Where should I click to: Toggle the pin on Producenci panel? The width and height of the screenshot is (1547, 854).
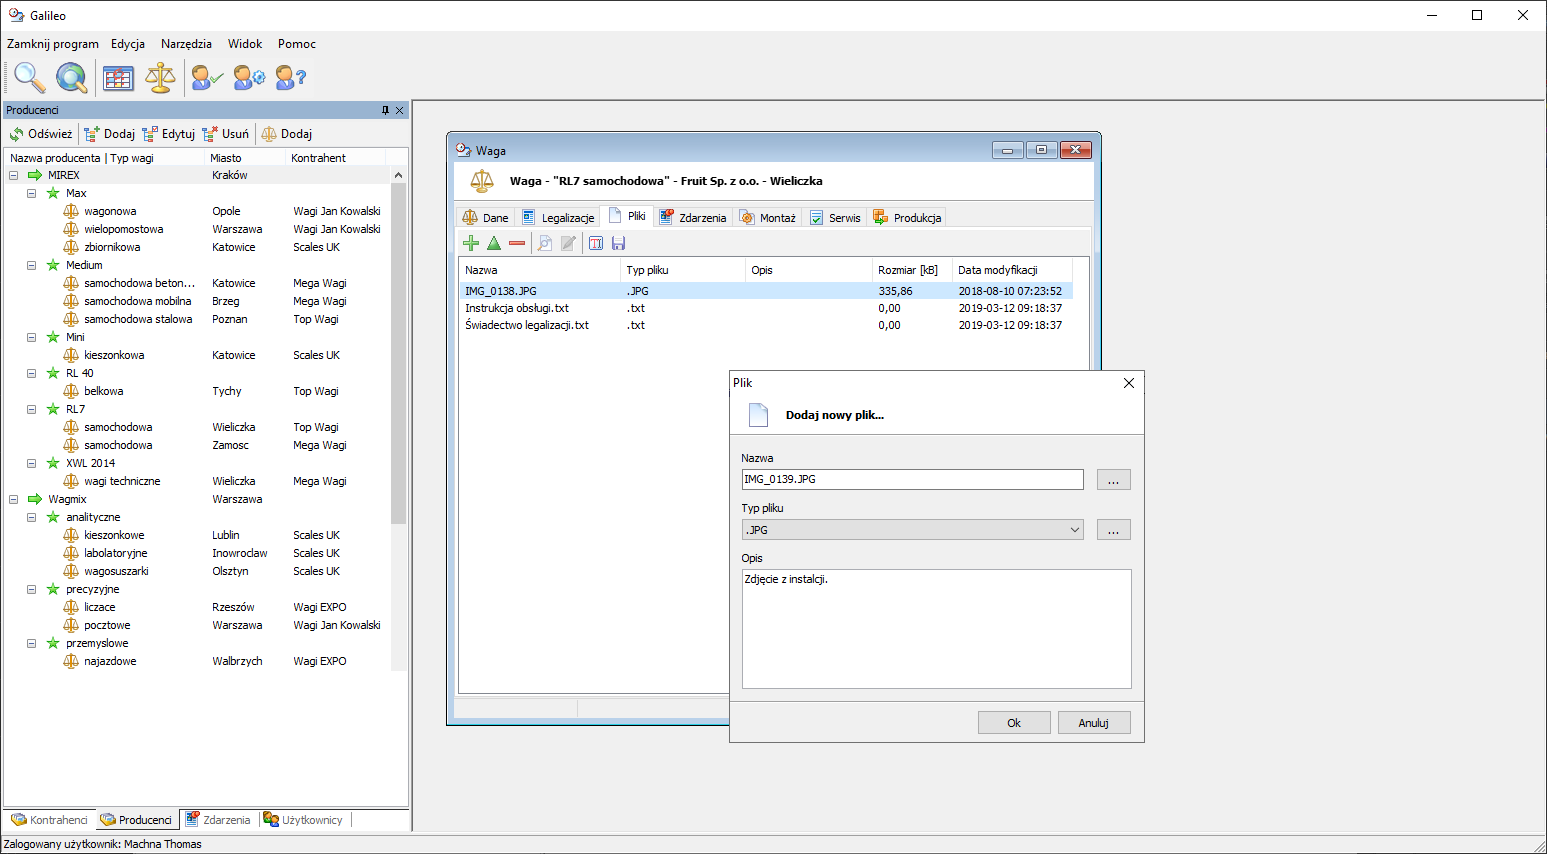tap(385, 110)
